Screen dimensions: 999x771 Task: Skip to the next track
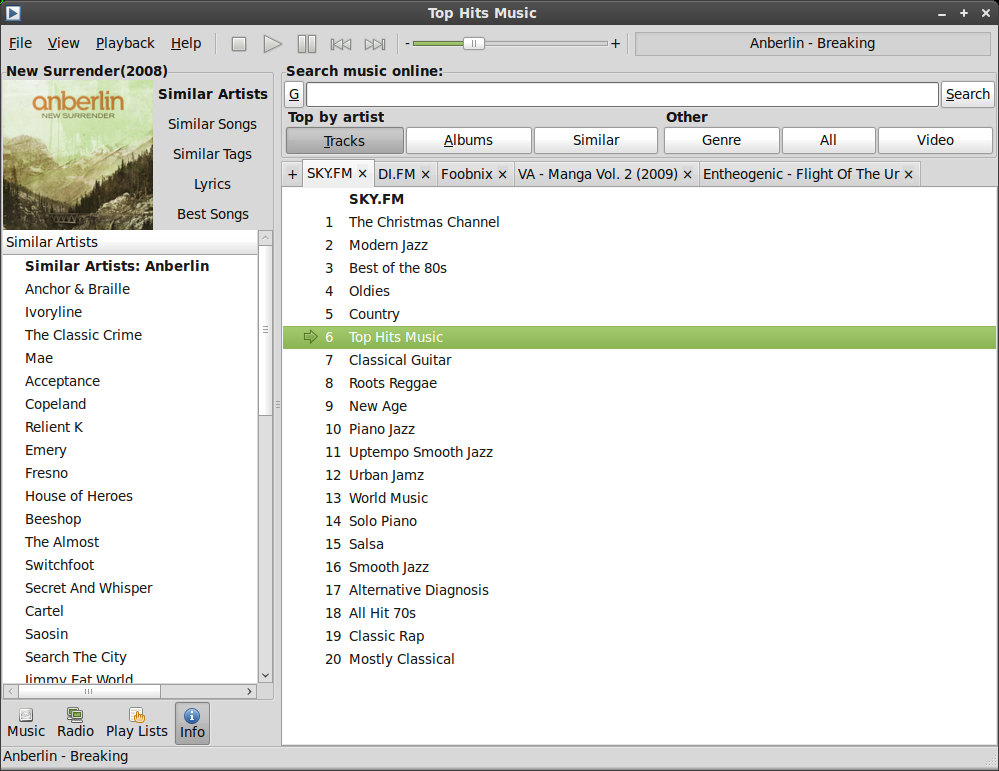click(375, 43)
